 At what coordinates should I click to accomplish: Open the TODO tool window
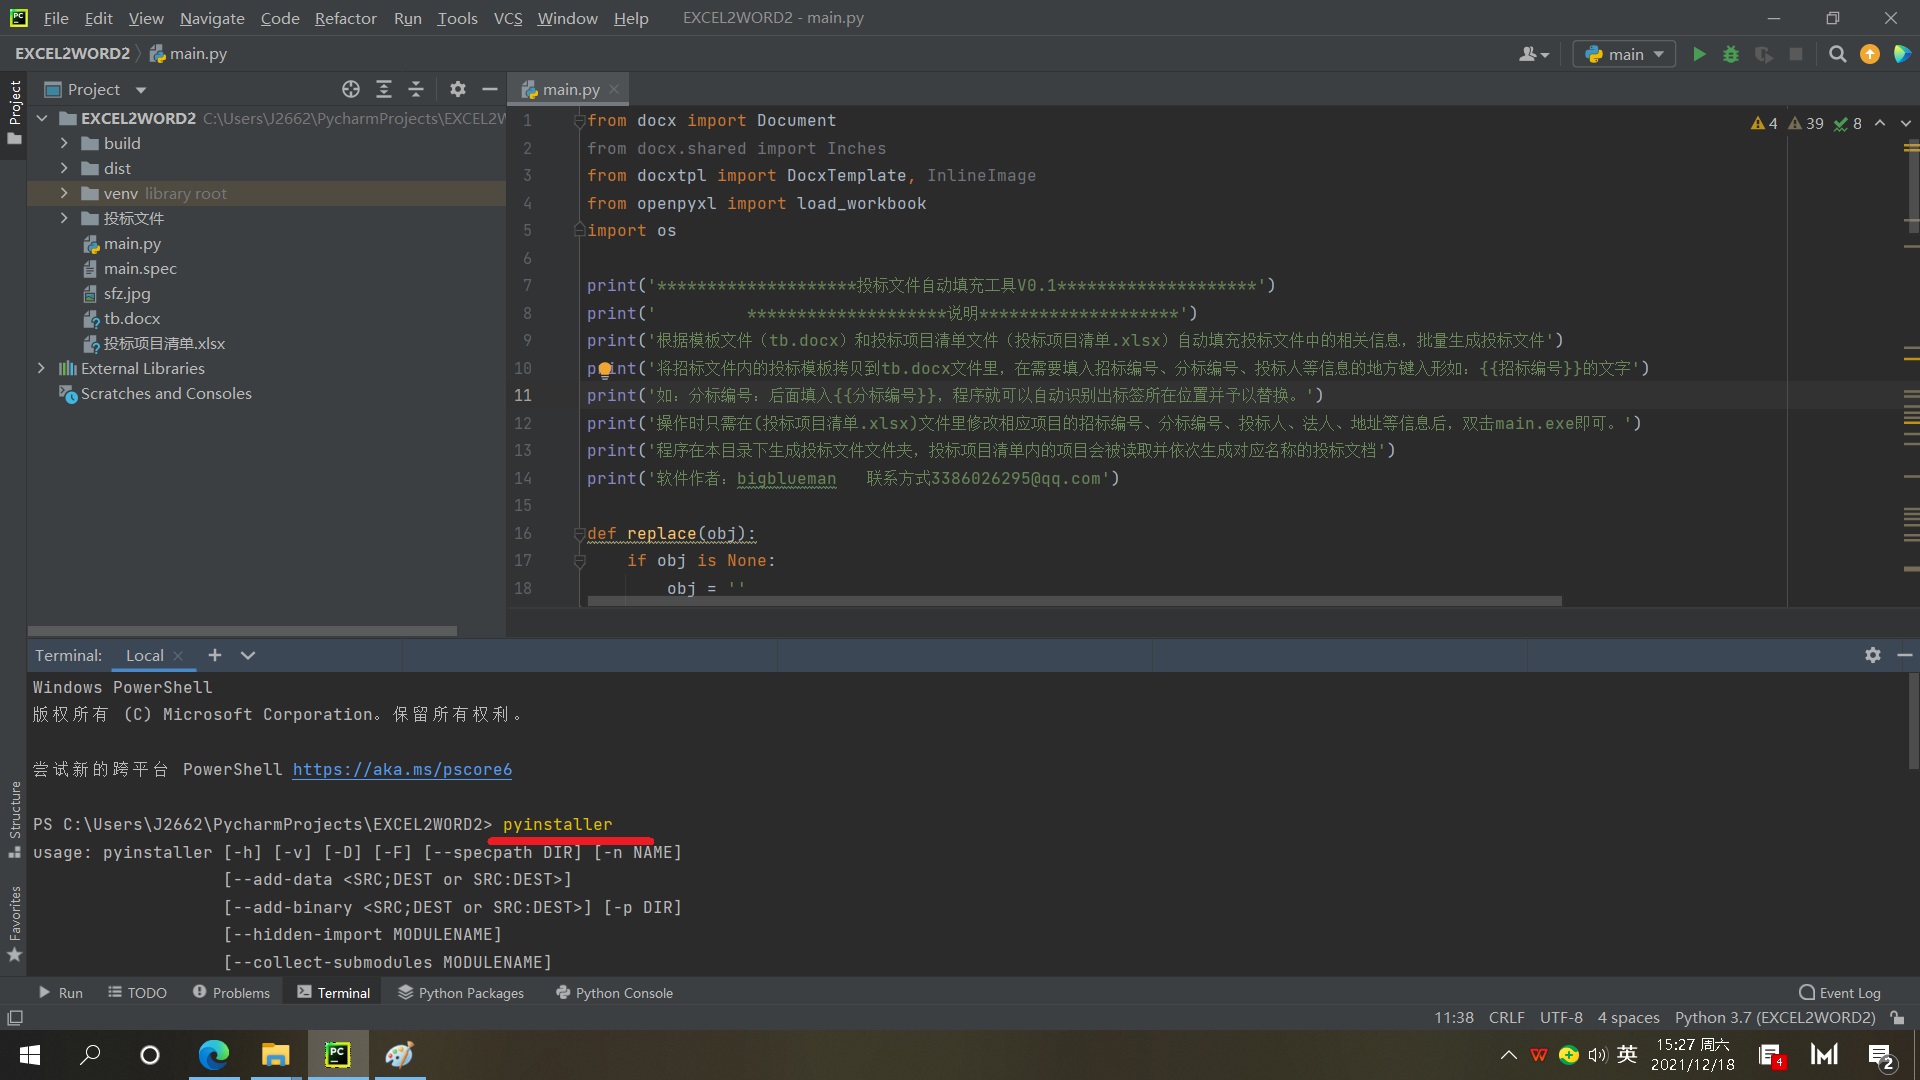[x=137, y=992]
